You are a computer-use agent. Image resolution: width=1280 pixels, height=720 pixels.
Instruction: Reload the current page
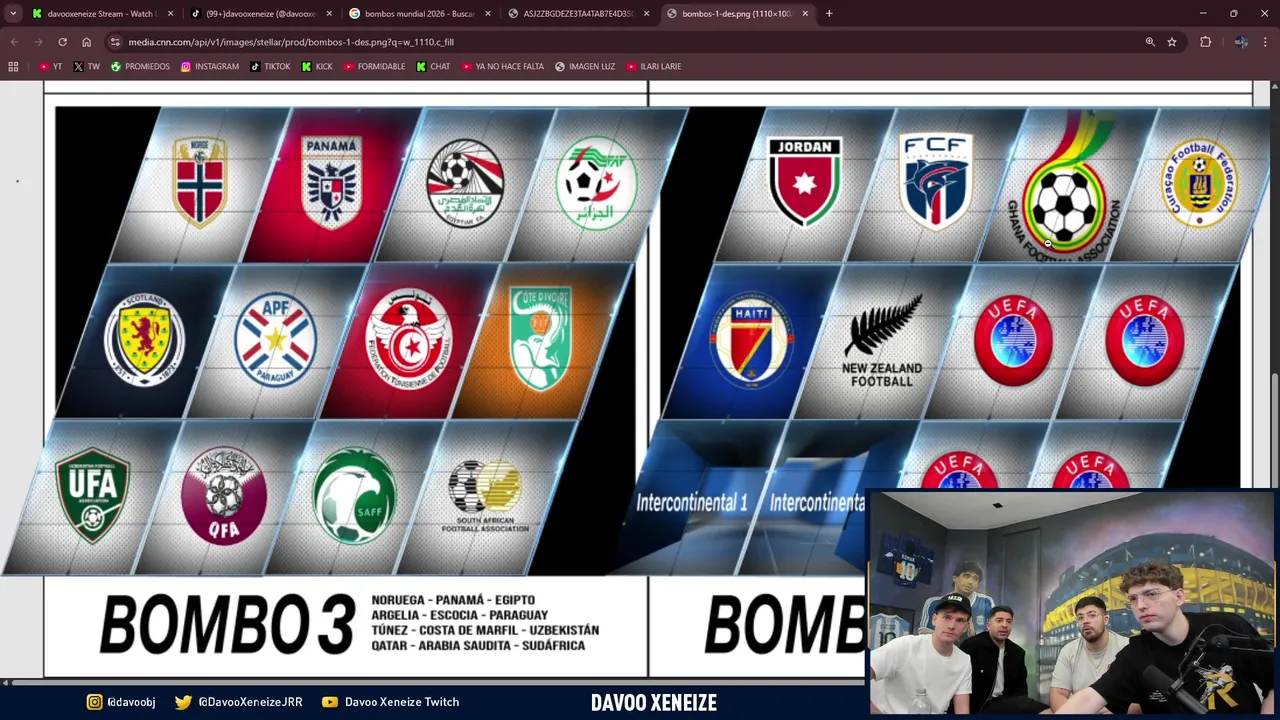62,42
